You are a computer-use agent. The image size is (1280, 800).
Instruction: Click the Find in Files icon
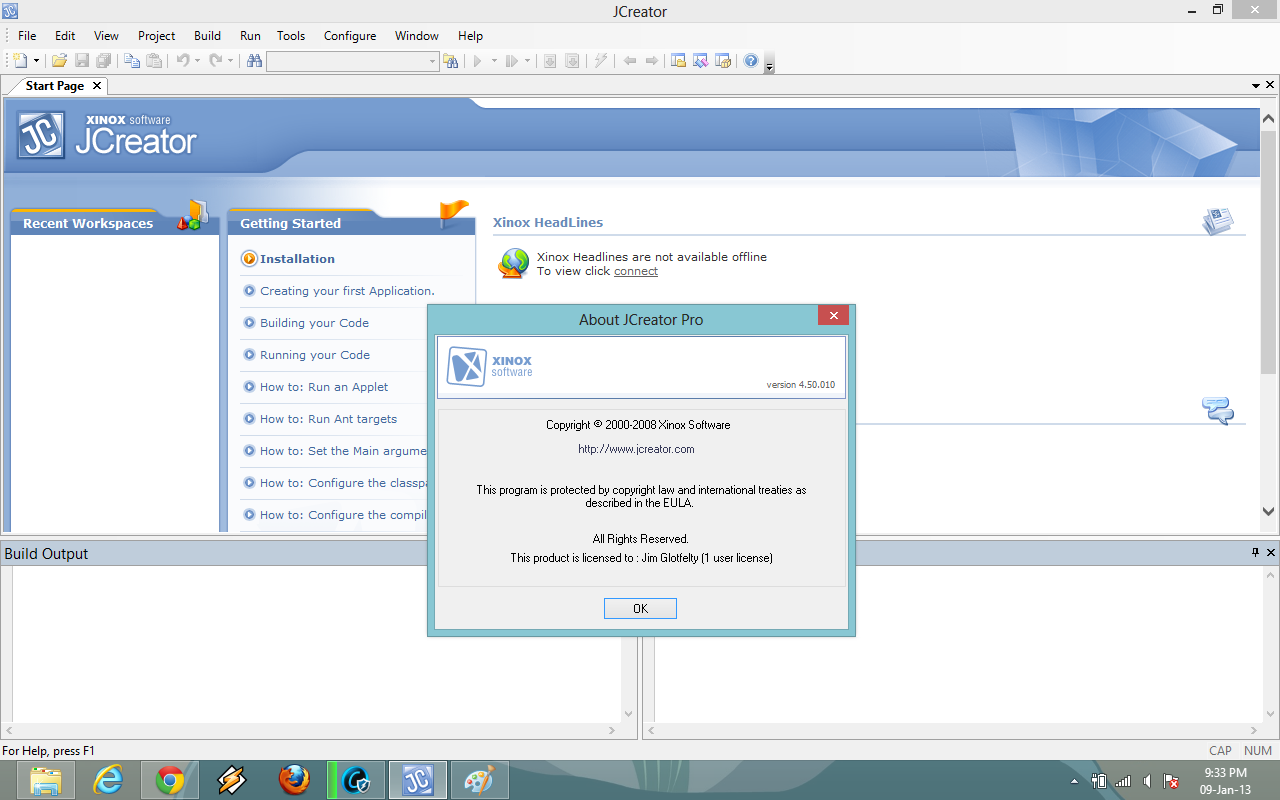coord(451,61)
